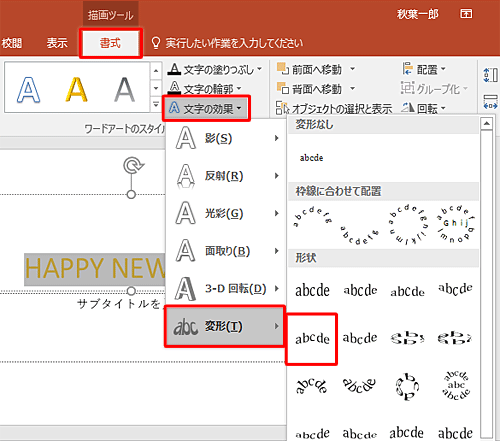Select the highlighted abcde transform in second row
Screen dimensions: 500x441
[x=312, y=339]
